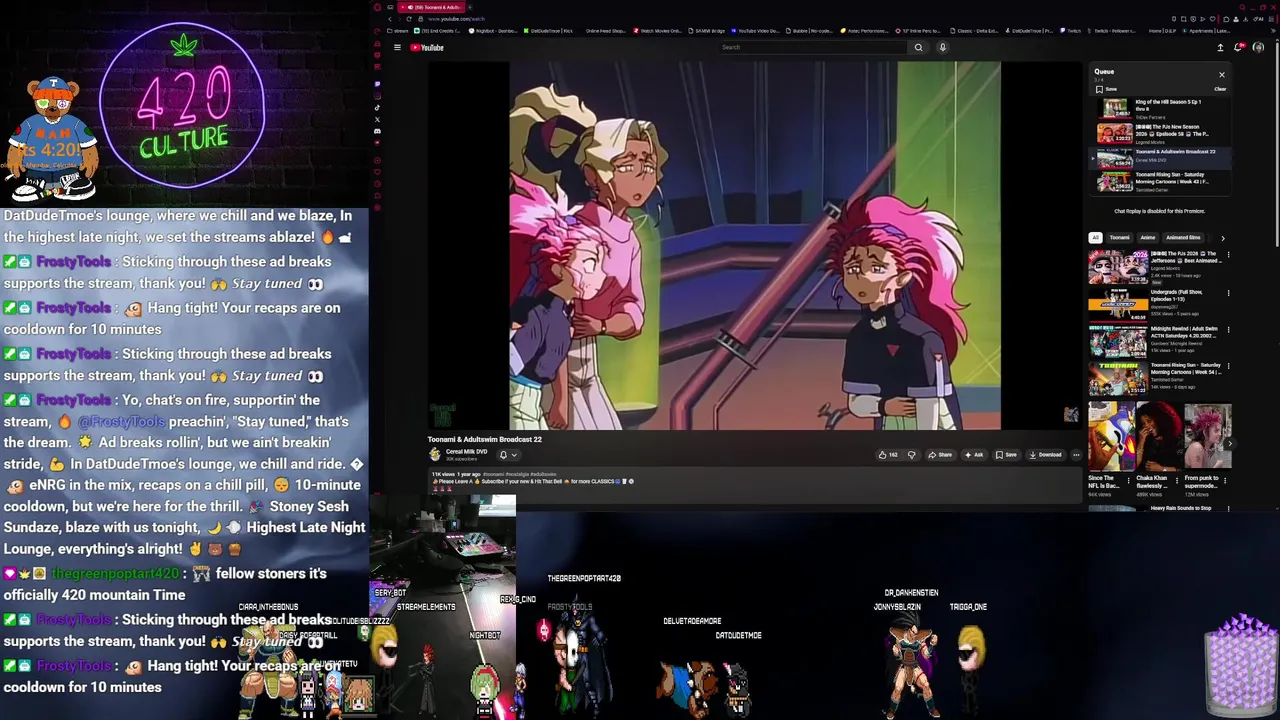The height and width of the screenshot is (720, 1280).
Task: Open the Since The NFL Is Back short
Action: (1111, 437)
